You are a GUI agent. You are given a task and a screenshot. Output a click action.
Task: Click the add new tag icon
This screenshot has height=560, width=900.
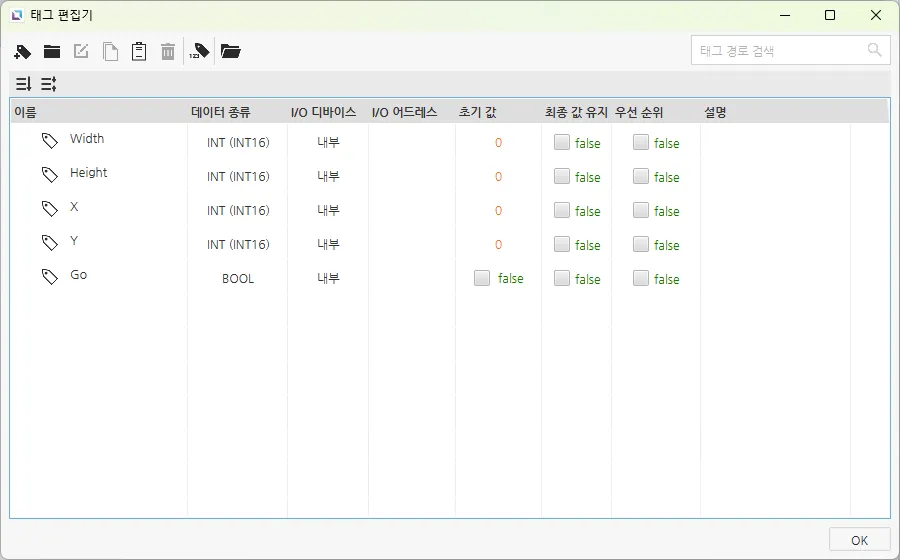tap(23, 52)
